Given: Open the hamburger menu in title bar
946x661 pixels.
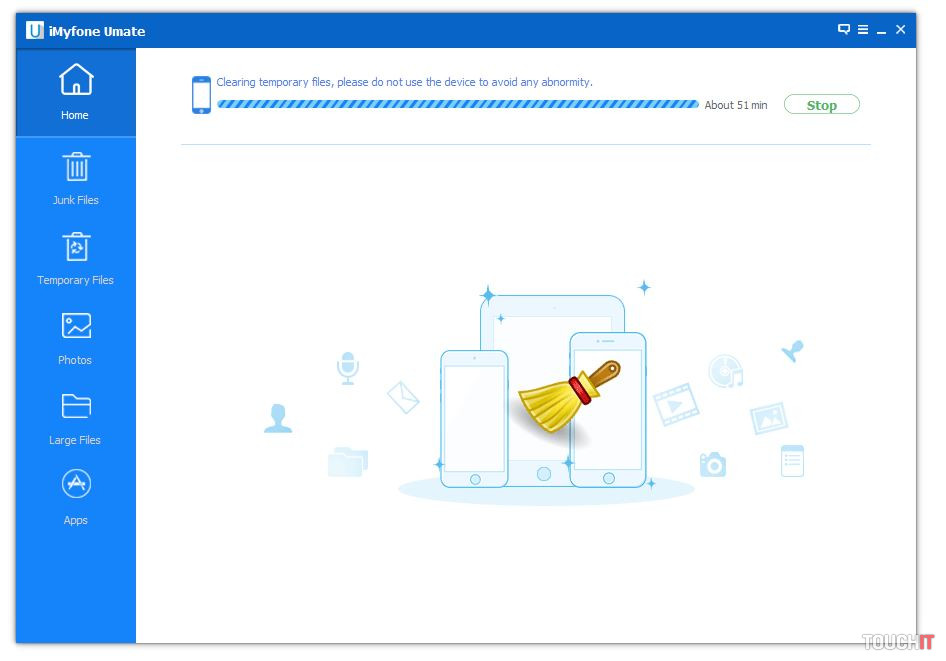Looking at the screenshot, I should [x=862, y=30].
